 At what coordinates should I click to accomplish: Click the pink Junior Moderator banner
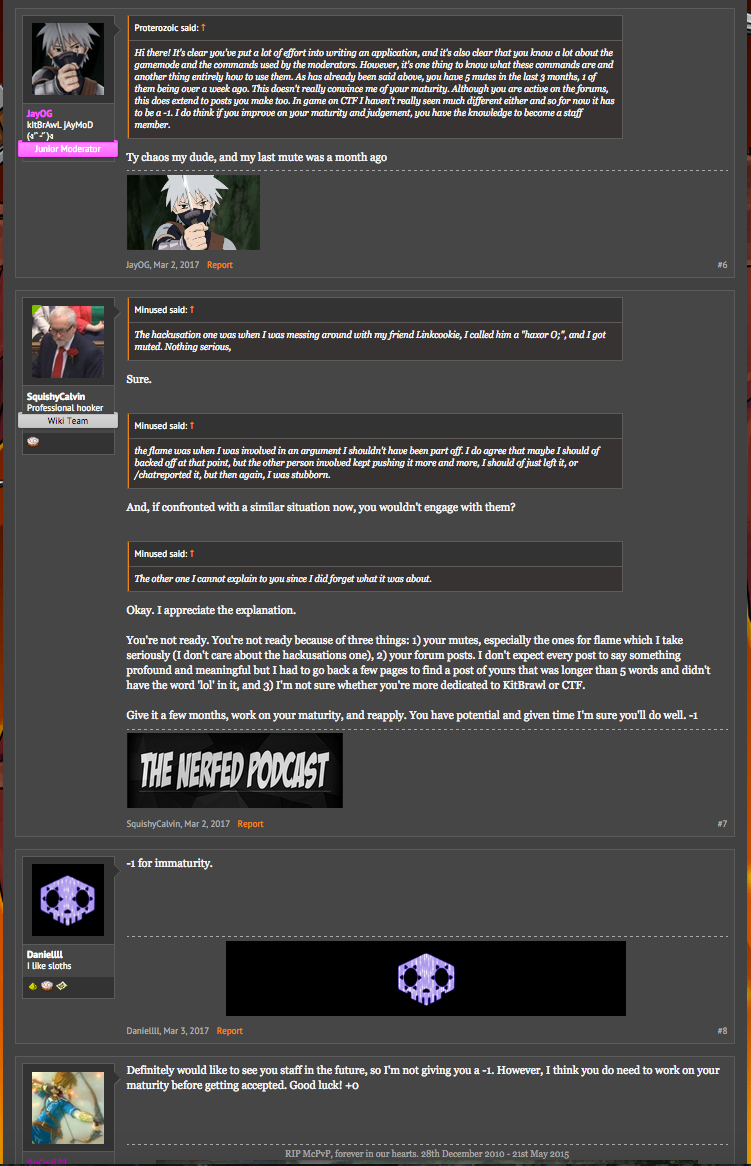pos(68,149)
